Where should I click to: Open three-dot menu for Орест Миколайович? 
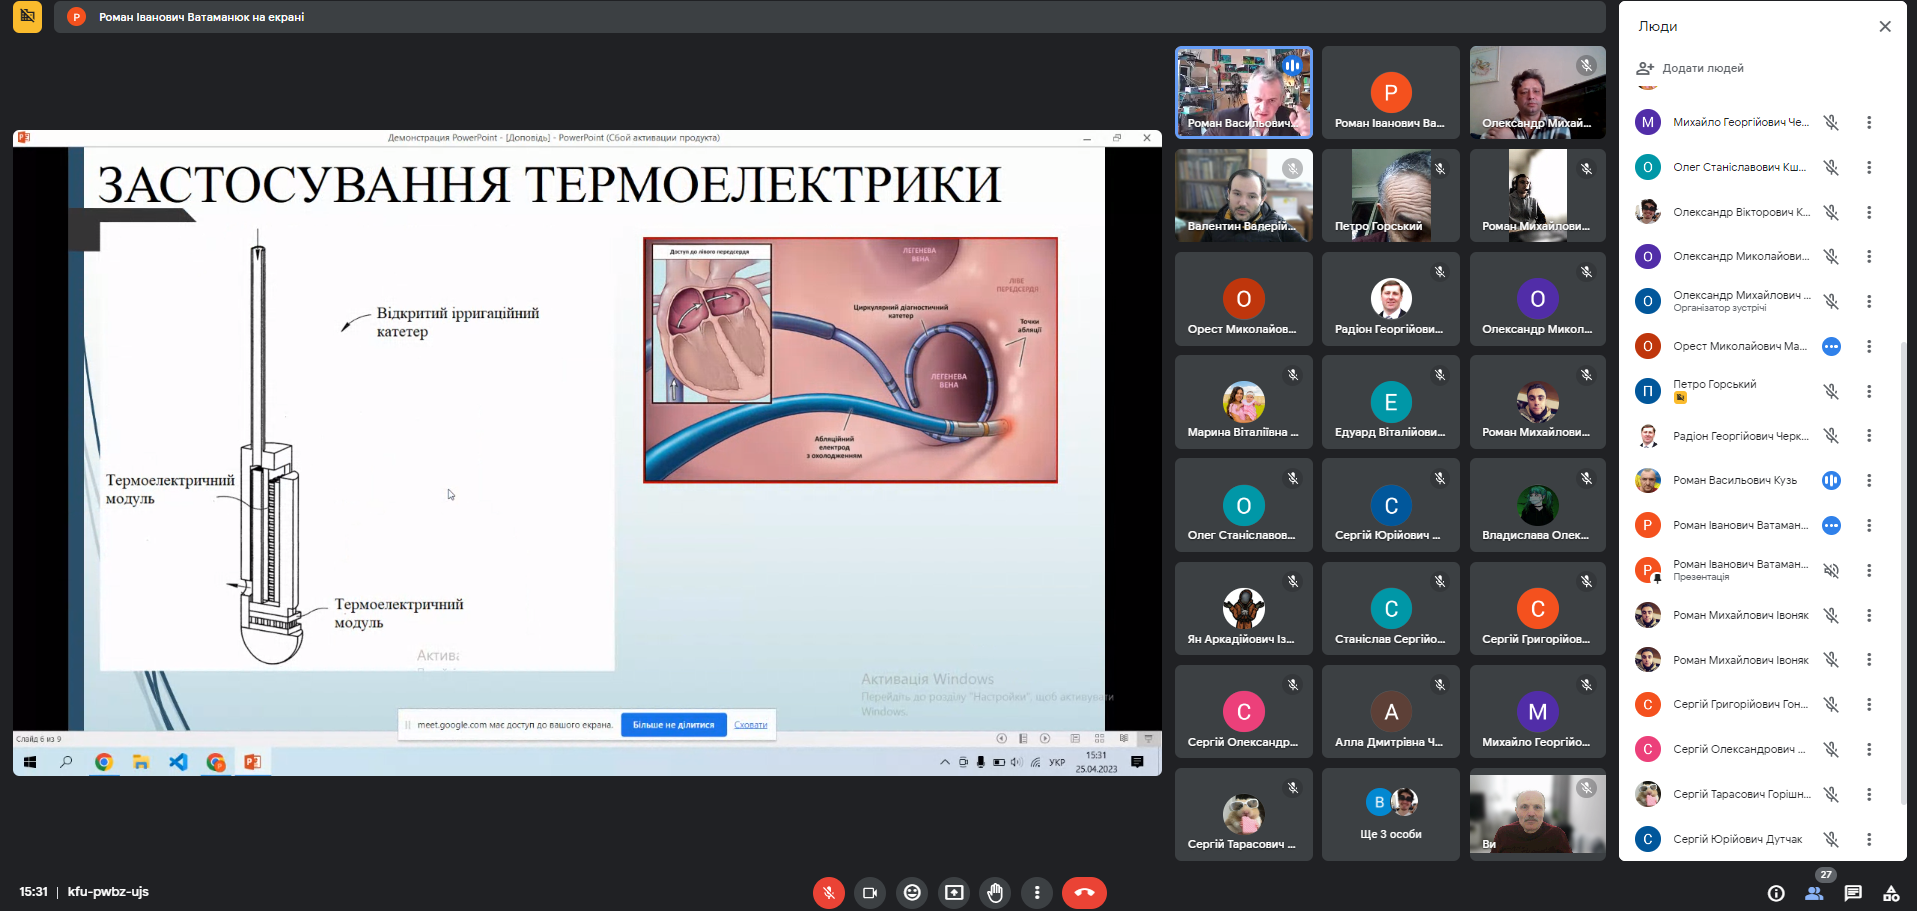tap(1869, 346)
